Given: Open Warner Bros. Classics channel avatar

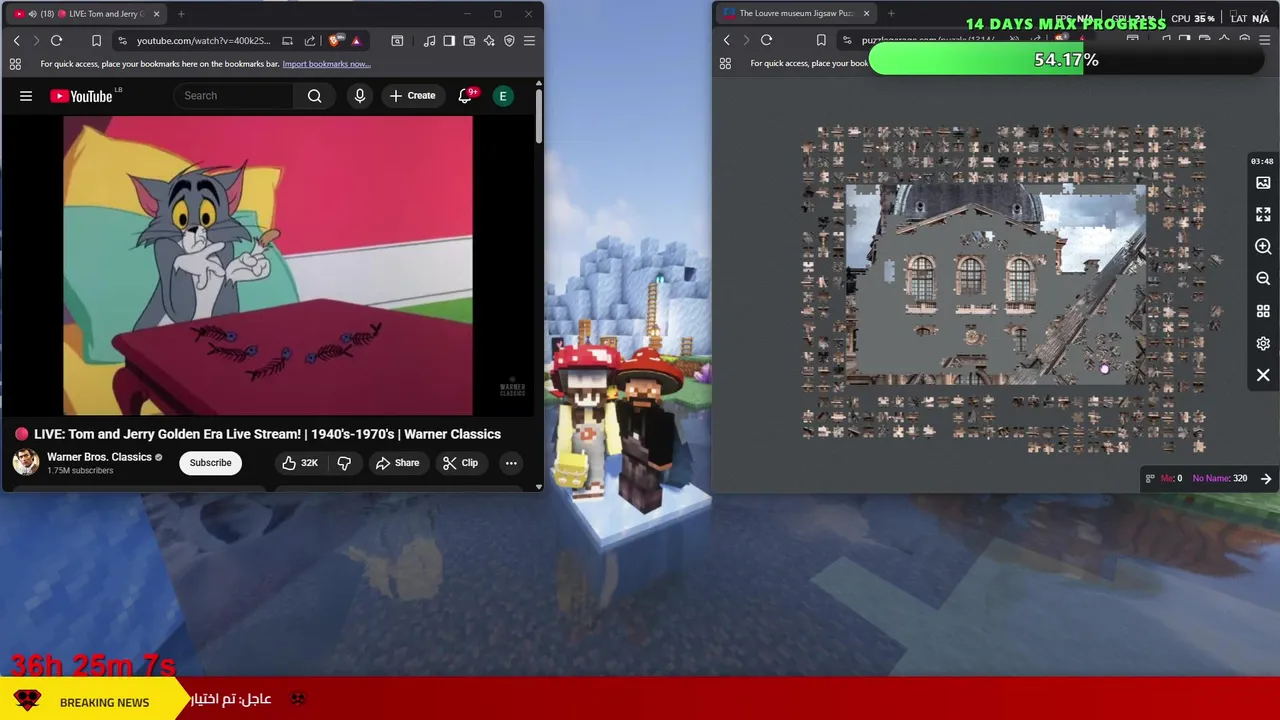Looking at the screenshot, I should pyautogui.click(x=25, y=462).
